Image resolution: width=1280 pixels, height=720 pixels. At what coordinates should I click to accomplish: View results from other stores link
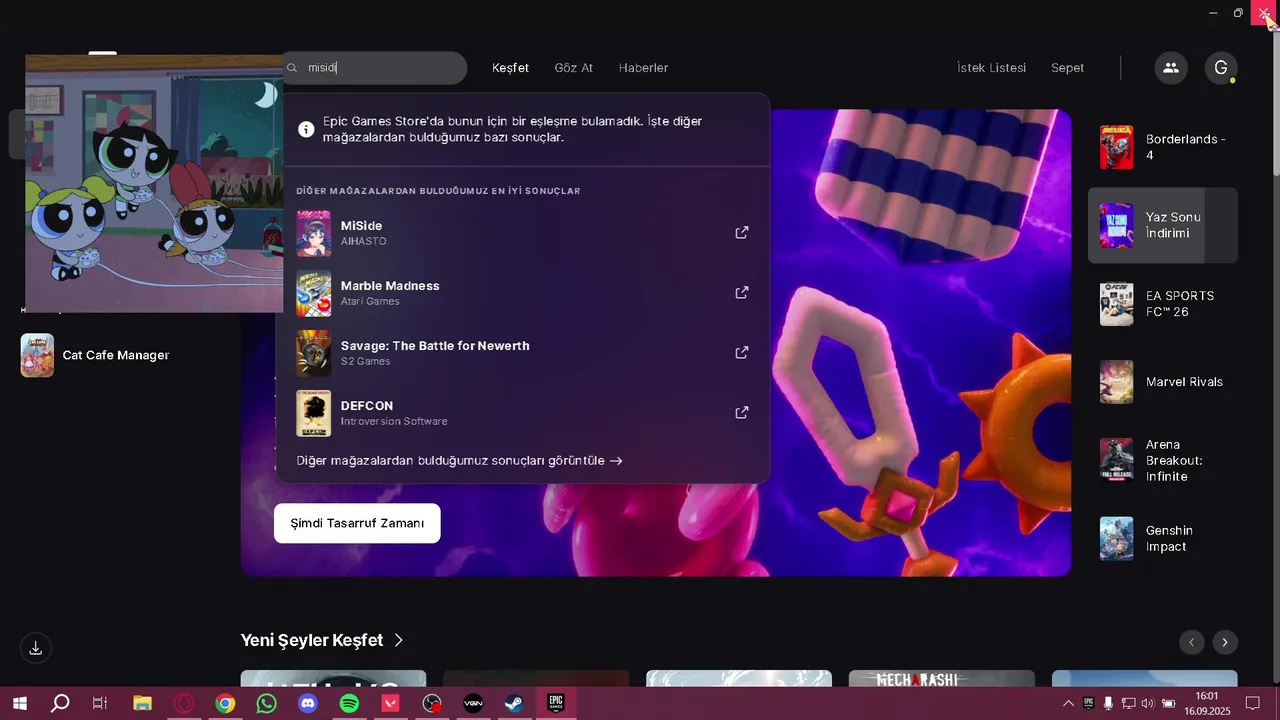(x=460, y=461)
